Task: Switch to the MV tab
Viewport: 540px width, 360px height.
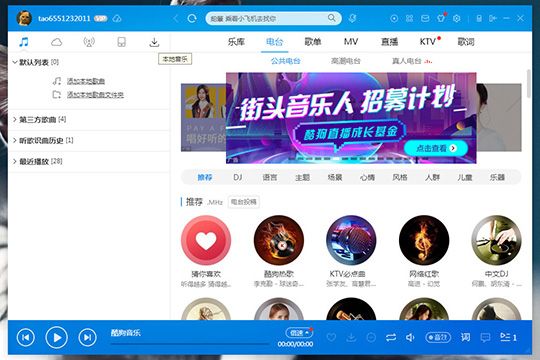Action: [x=351, y=42]
